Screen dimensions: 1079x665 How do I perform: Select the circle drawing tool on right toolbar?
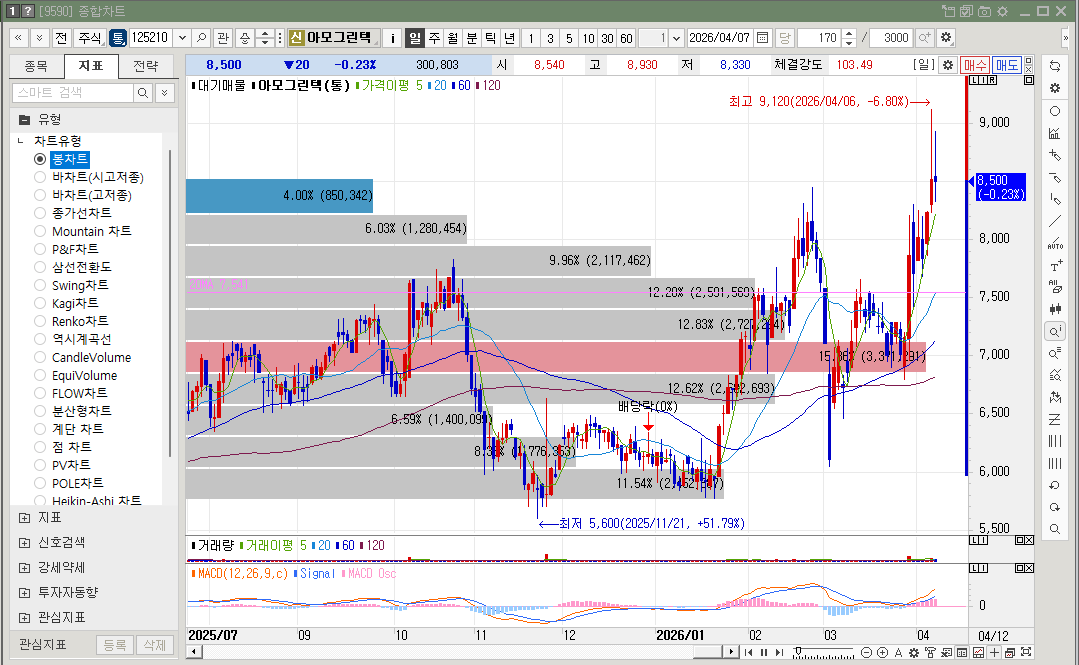point(1055,111)
